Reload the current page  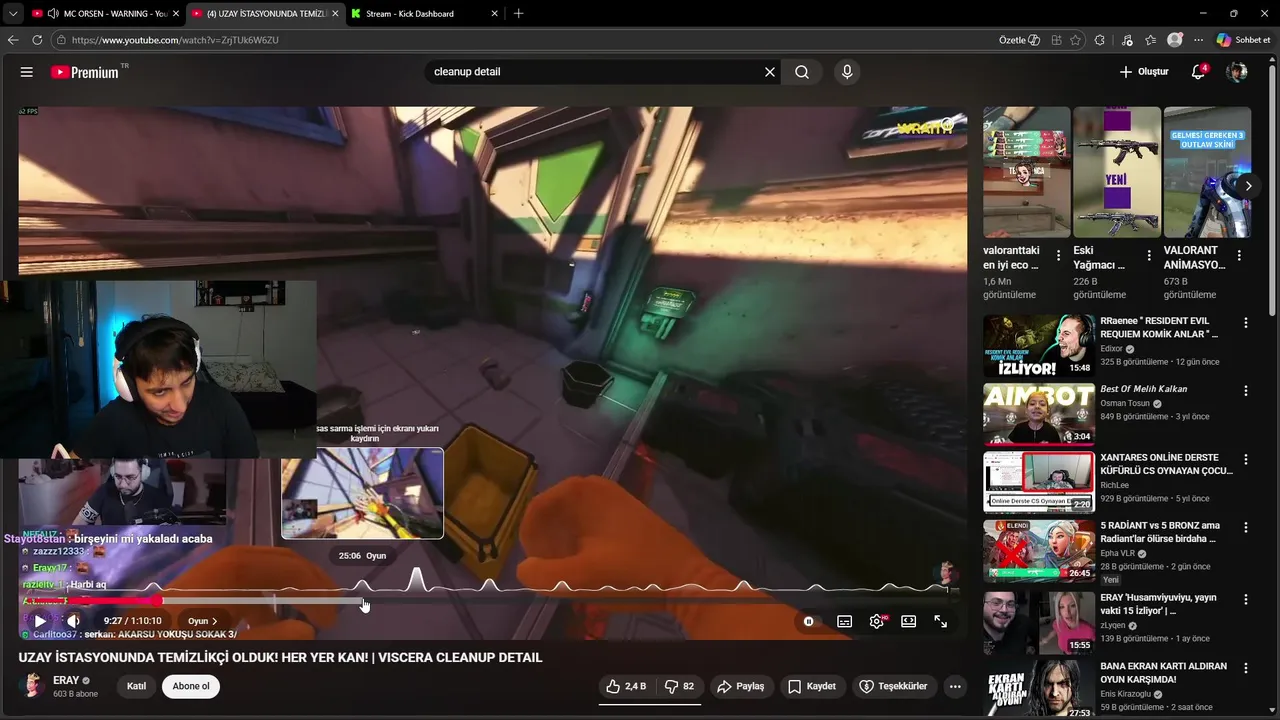pyautogui.click(x=37, y=40)
